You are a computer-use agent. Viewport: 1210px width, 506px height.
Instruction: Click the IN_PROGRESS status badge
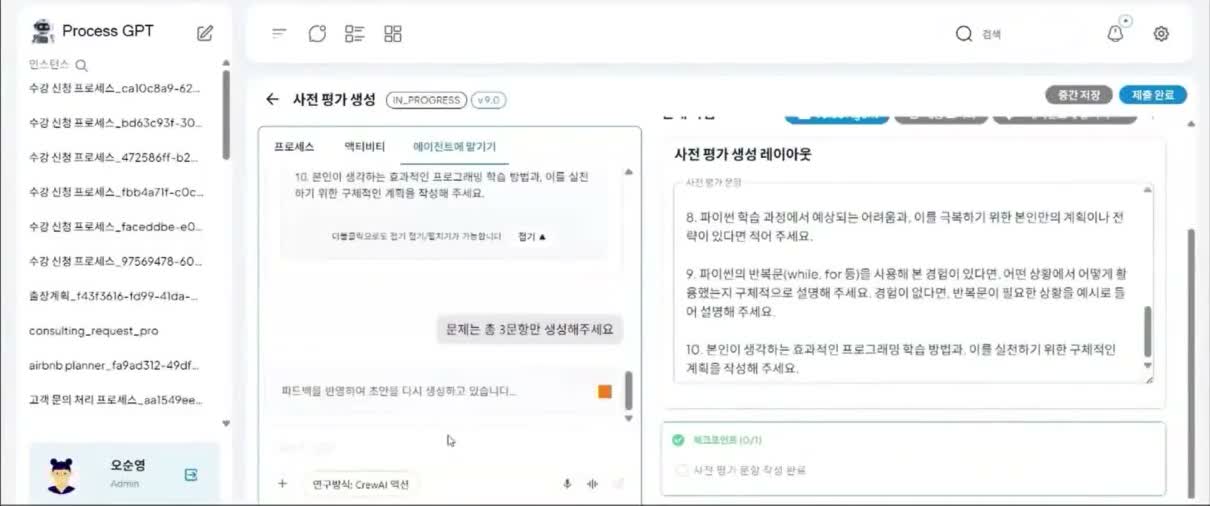click(x=426, y=100)
